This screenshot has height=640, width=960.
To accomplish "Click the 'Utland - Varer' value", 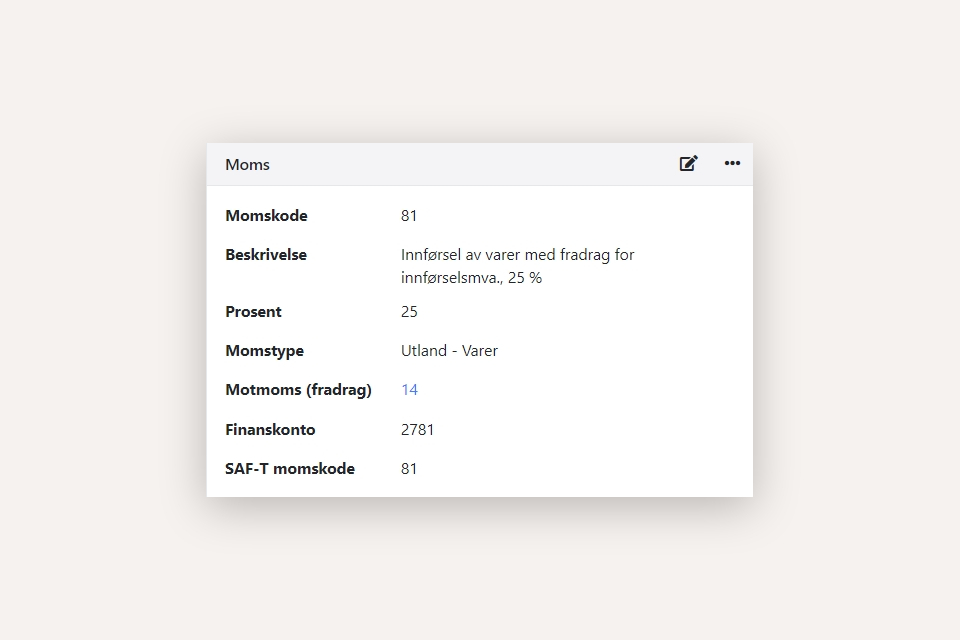I will pyautogui.click(x=449, y=351).
